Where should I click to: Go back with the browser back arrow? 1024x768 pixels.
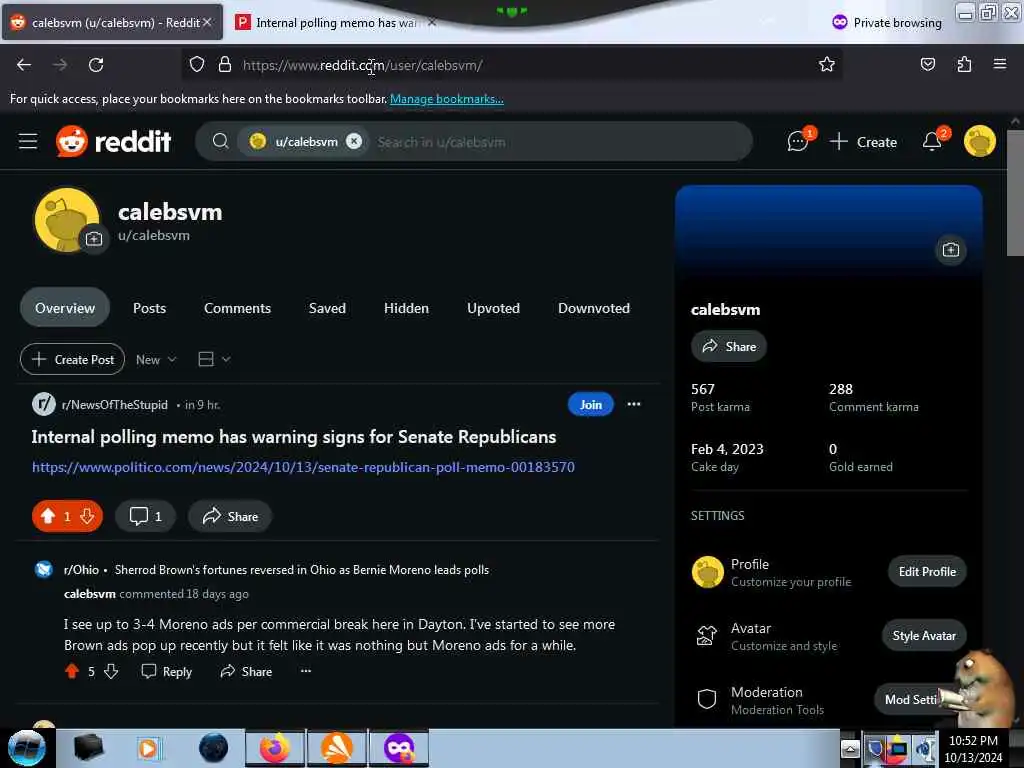pyautogui.click(x=24, y=65)
